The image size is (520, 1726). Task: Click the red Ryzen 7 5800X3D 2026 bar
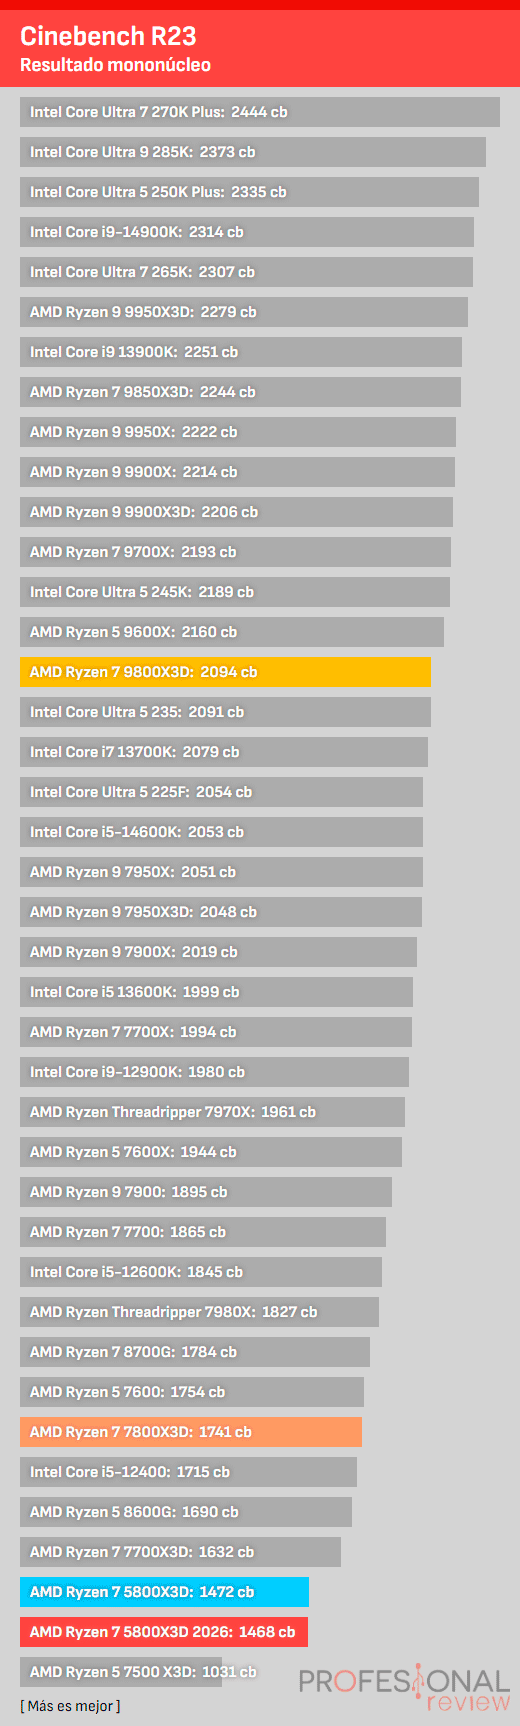click(164, 1632)
